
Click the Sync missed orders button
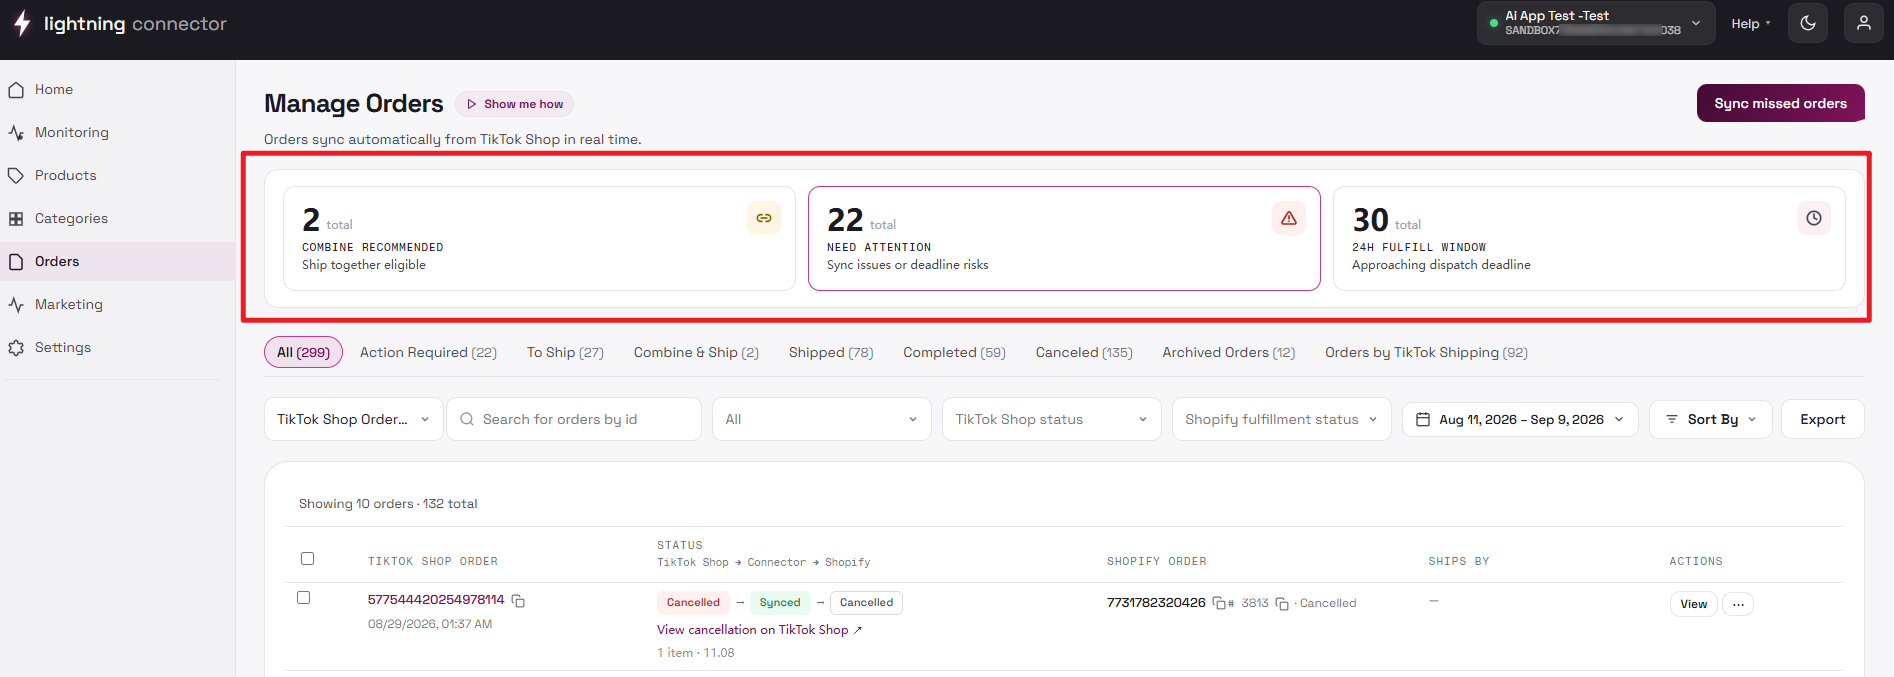pos(1780,103)
